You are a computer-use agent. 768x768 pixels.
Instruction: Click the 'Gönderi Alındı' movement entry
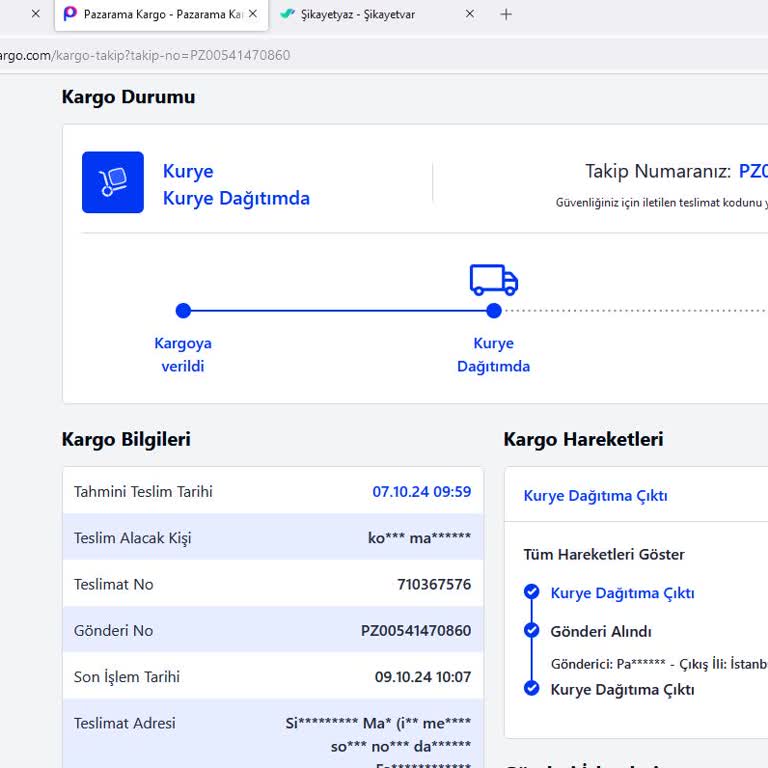click(x=601, y=631)
